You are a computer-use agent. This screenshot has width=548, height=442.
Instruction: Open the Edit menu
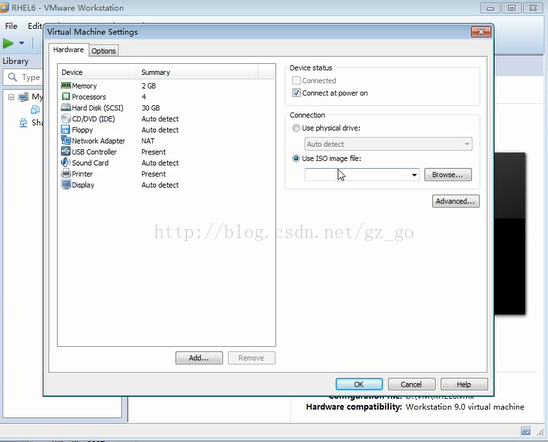pos(35,26)
